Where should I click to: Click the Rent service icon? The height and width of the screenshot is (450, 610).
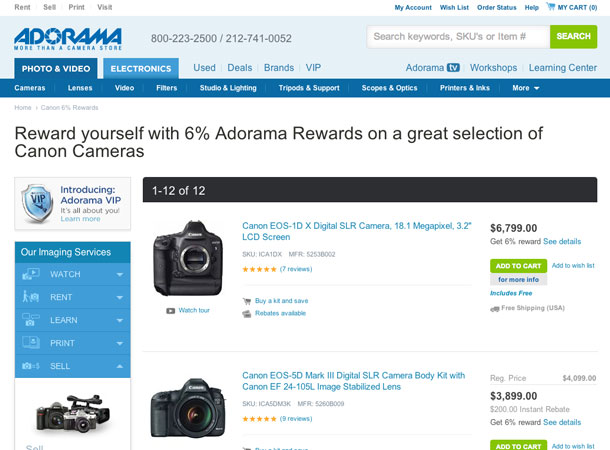pyautogui.click(x=31, y=297)
